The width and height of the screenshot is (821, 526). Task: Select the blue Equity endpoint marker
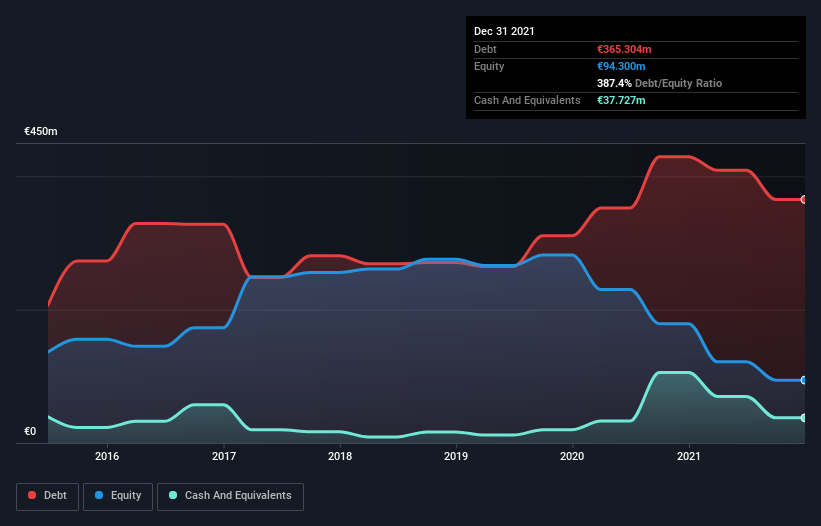coord(804,380)
